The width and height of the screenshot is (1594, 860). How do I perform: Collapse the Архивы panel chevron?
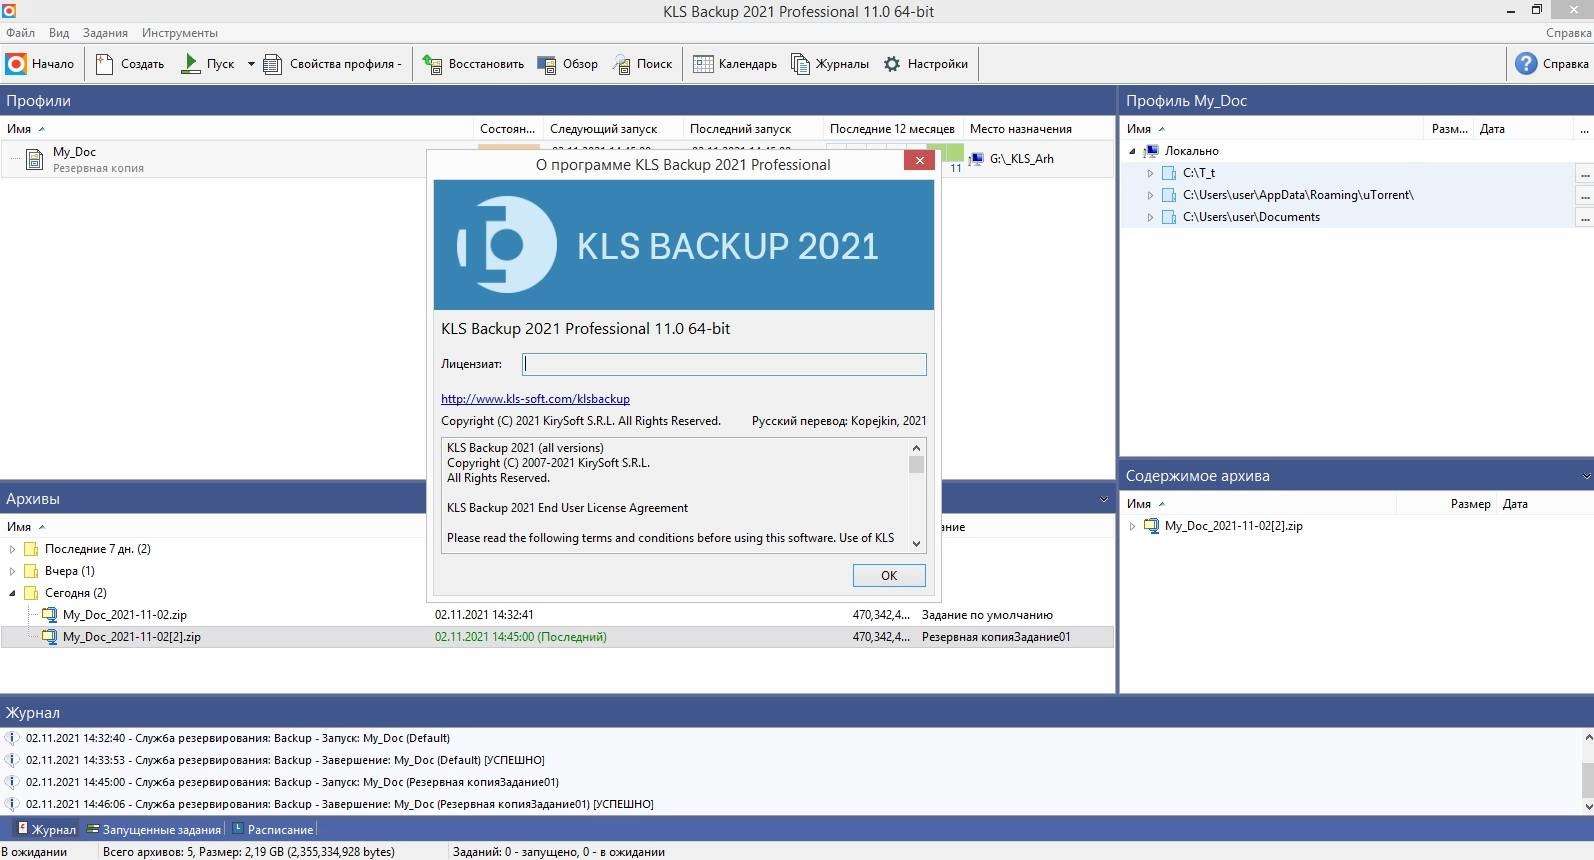coord(1104,499)
